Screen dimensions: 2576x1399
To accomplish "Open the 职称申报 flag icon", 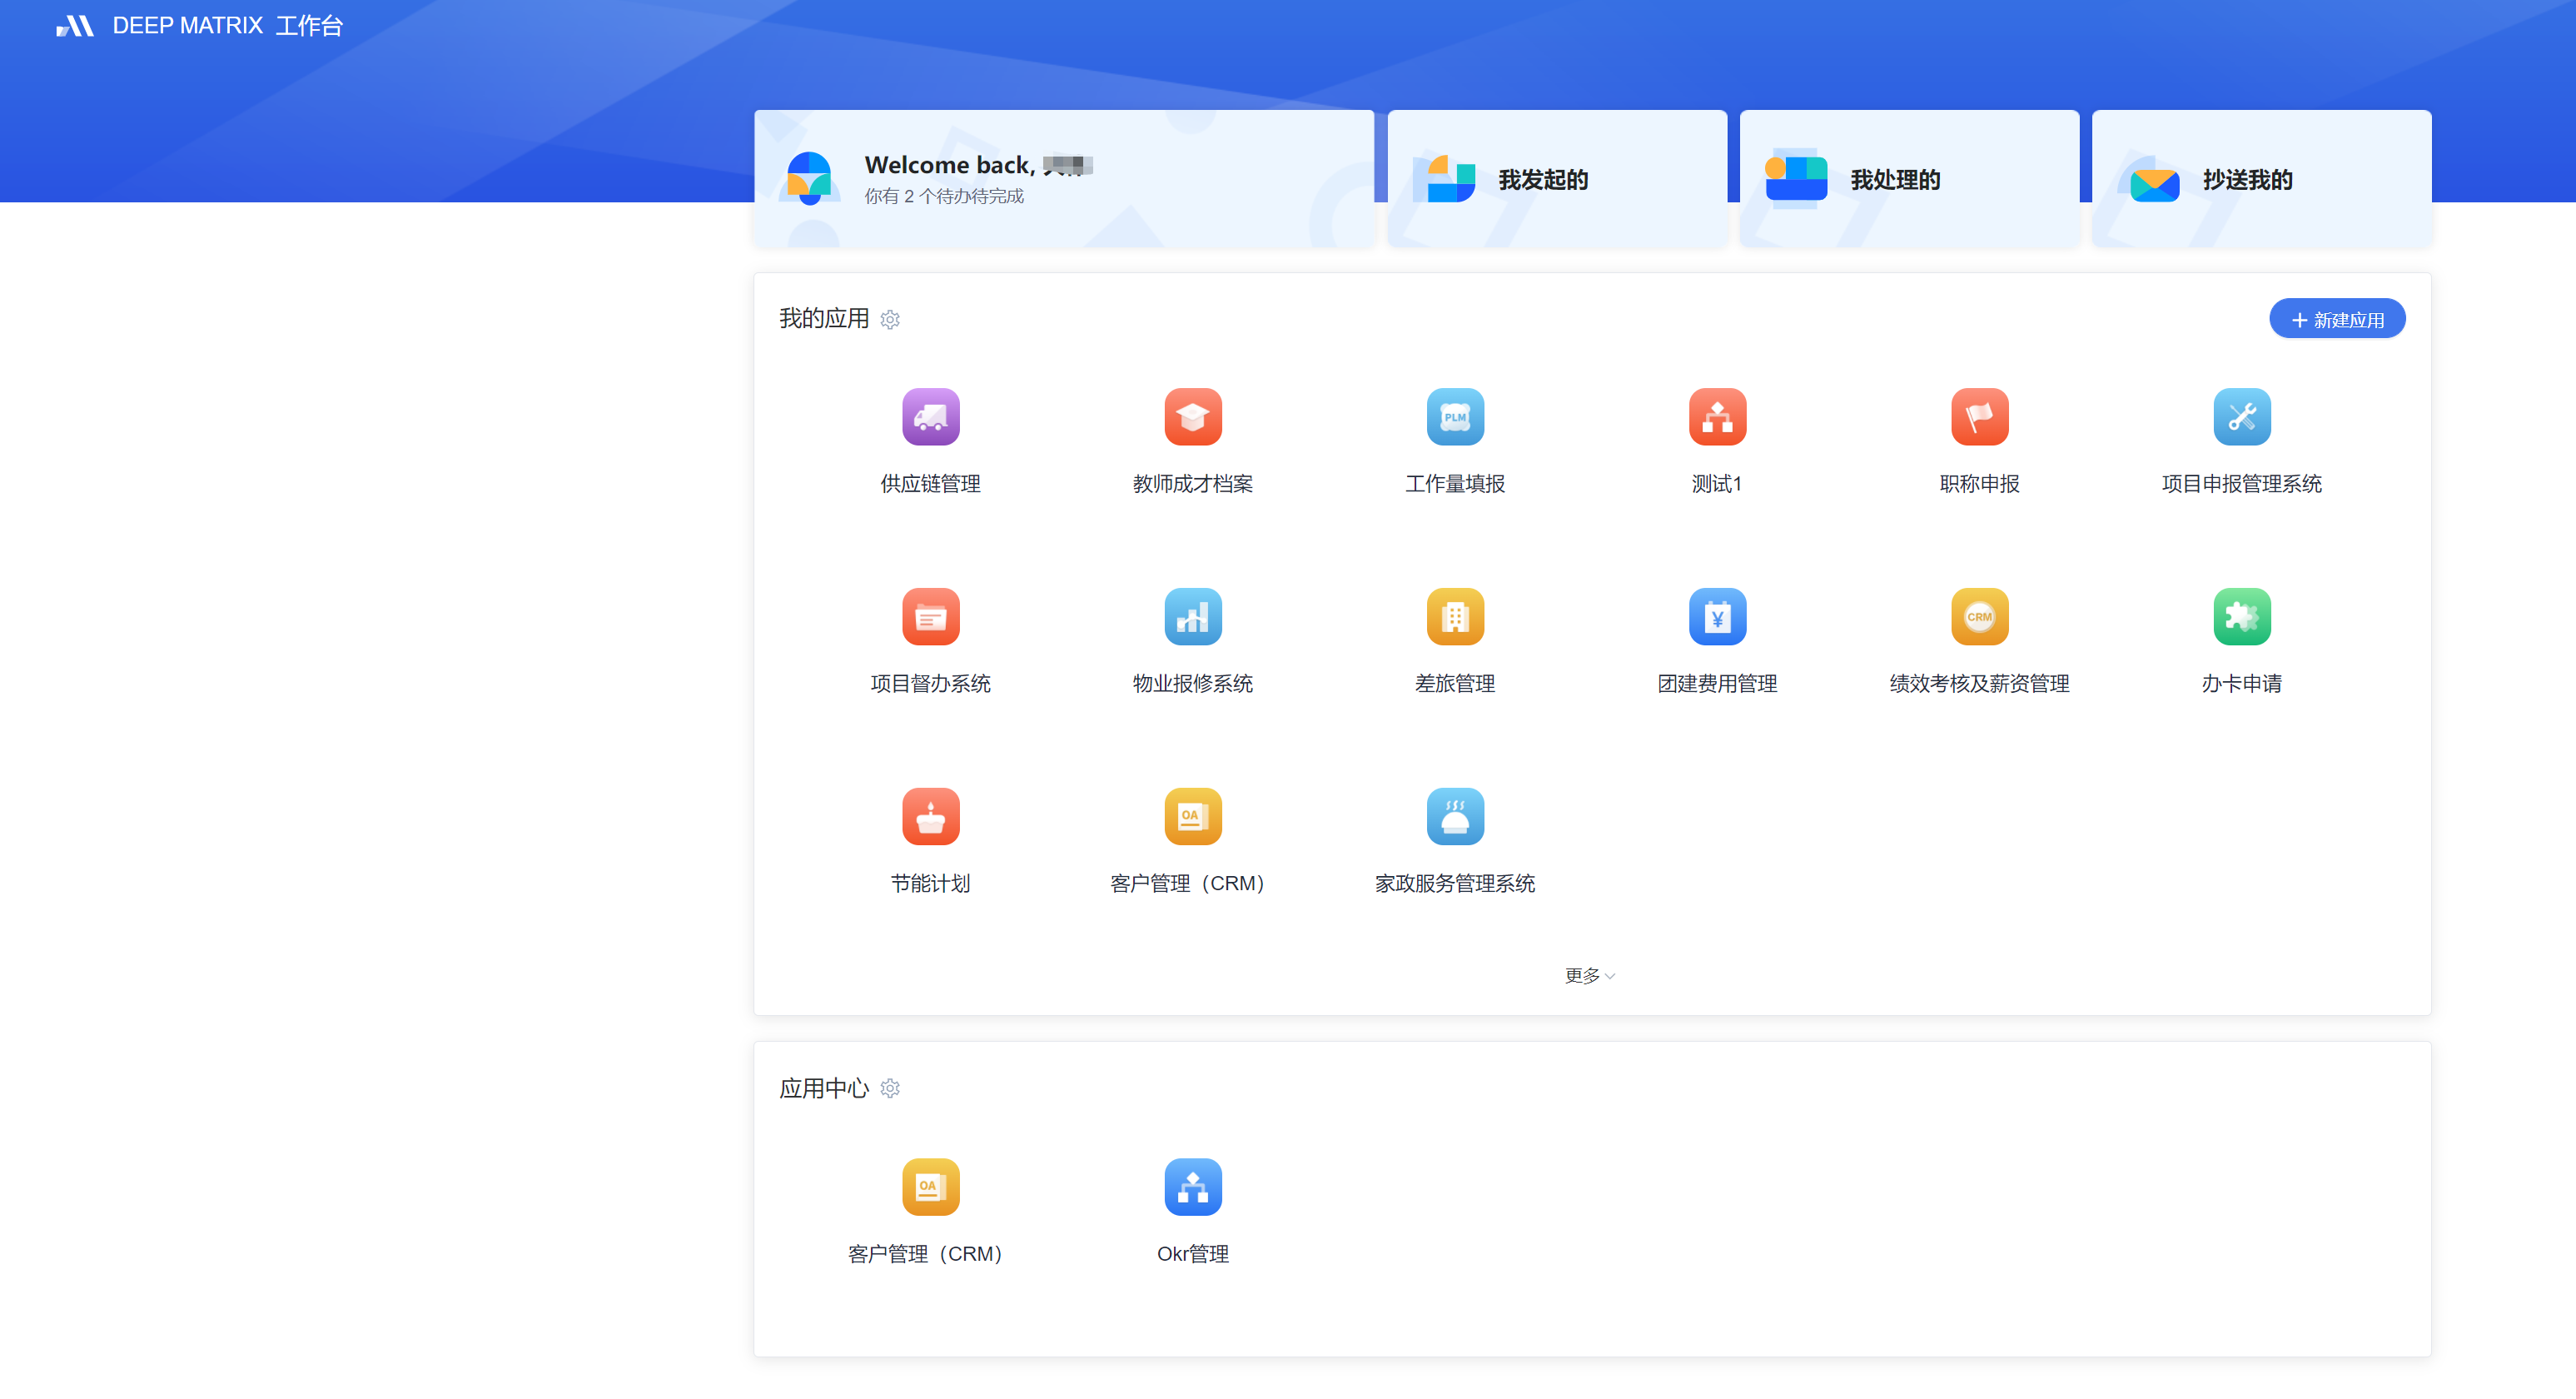I will [x=1979, y=416].
